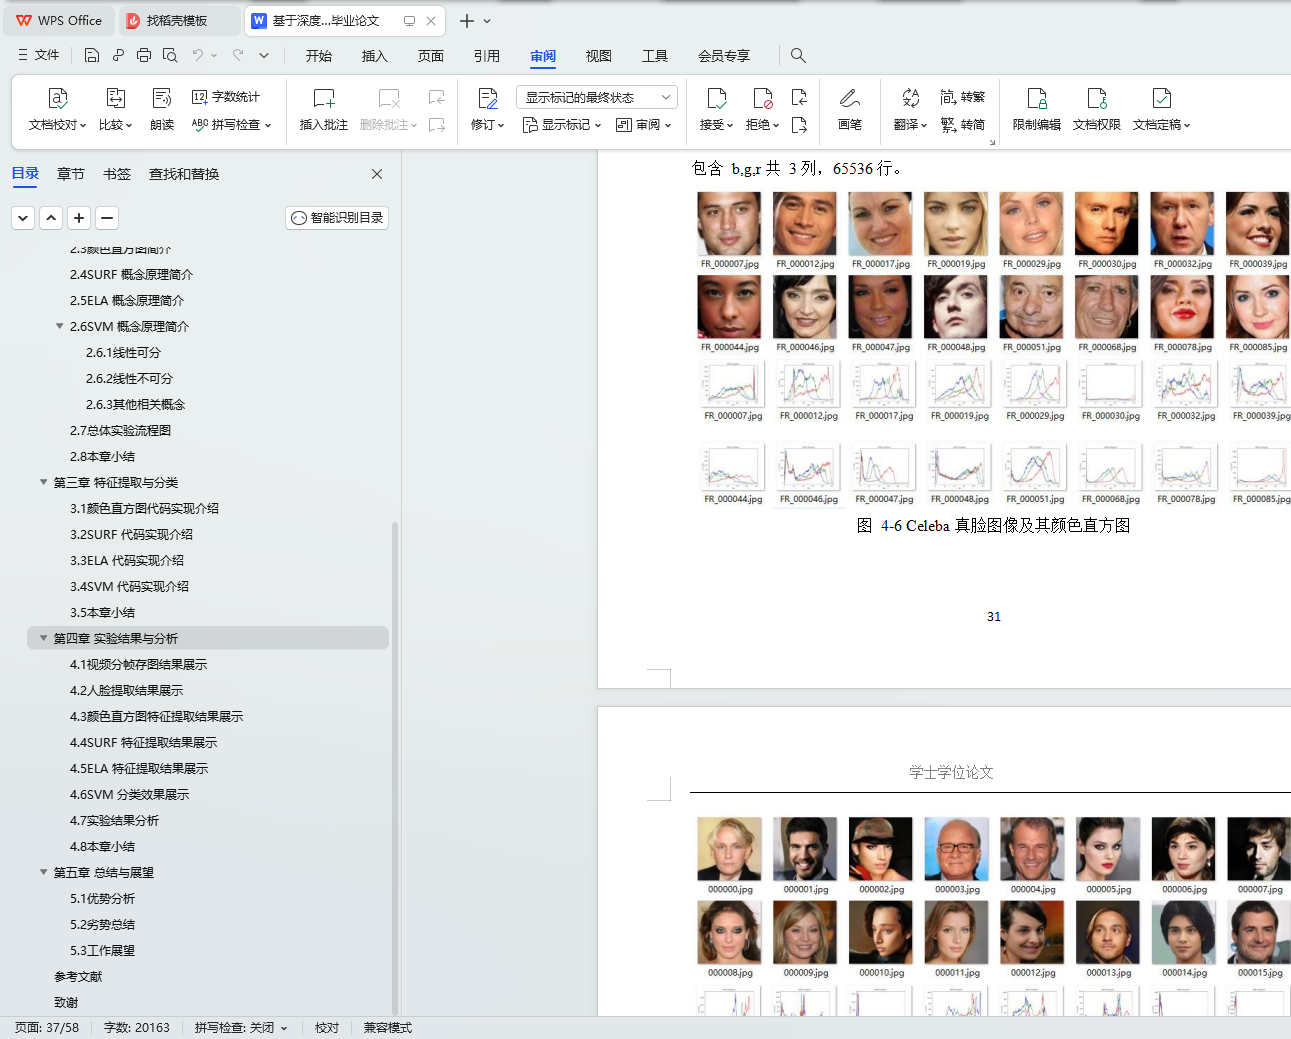Click the 页面: 37/58 page indicator
The height and width of the screenshot is (1039, 1291).
click(x=47, y=1028)
